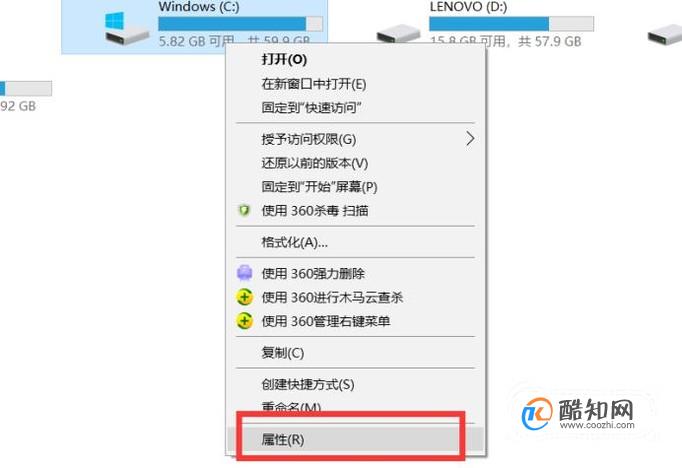The image size is (682, 468).
Task: Choose 在新窗口中打开(E)
Action: 314,84
